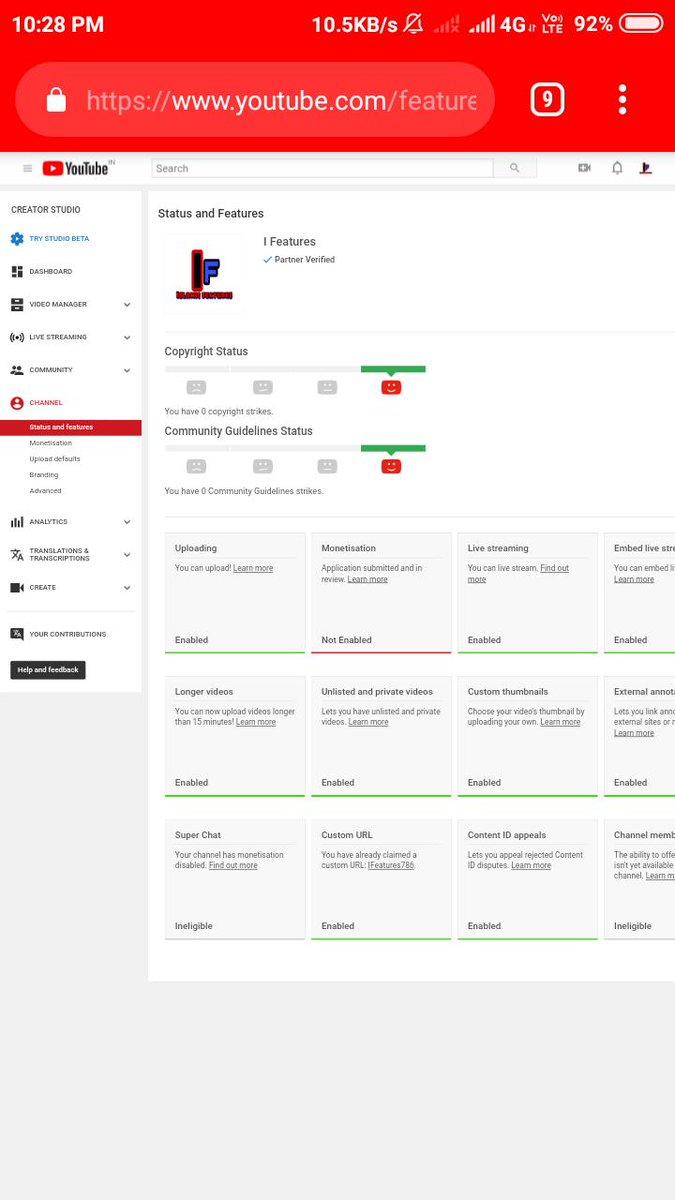
Task: Open the Upload defaults submenu item
Action: click(x=55, y=459)
